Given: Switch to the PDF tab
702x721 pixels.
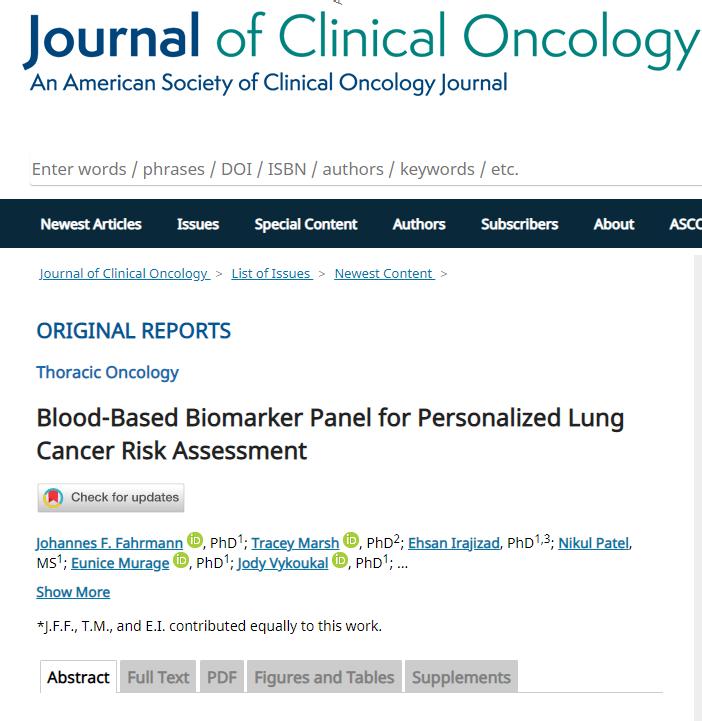Looking at the screenshot, I should pos(222,677).
